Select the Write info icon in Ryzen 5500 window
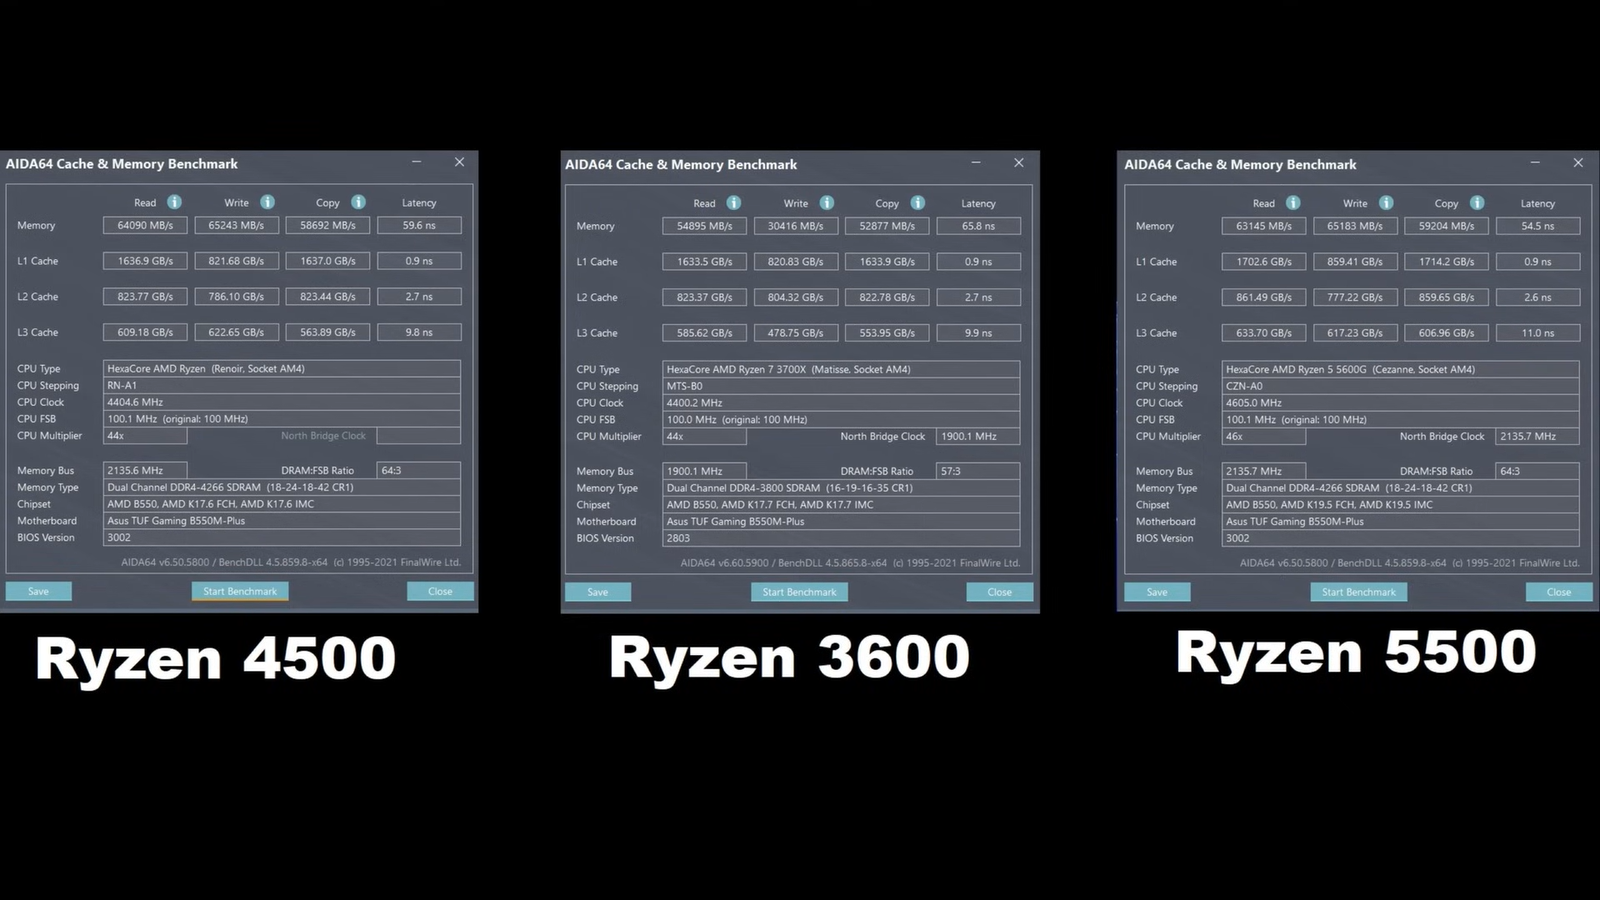Image resolution: width=1600 pixels, height=900 pixels. click(1385, 203)
